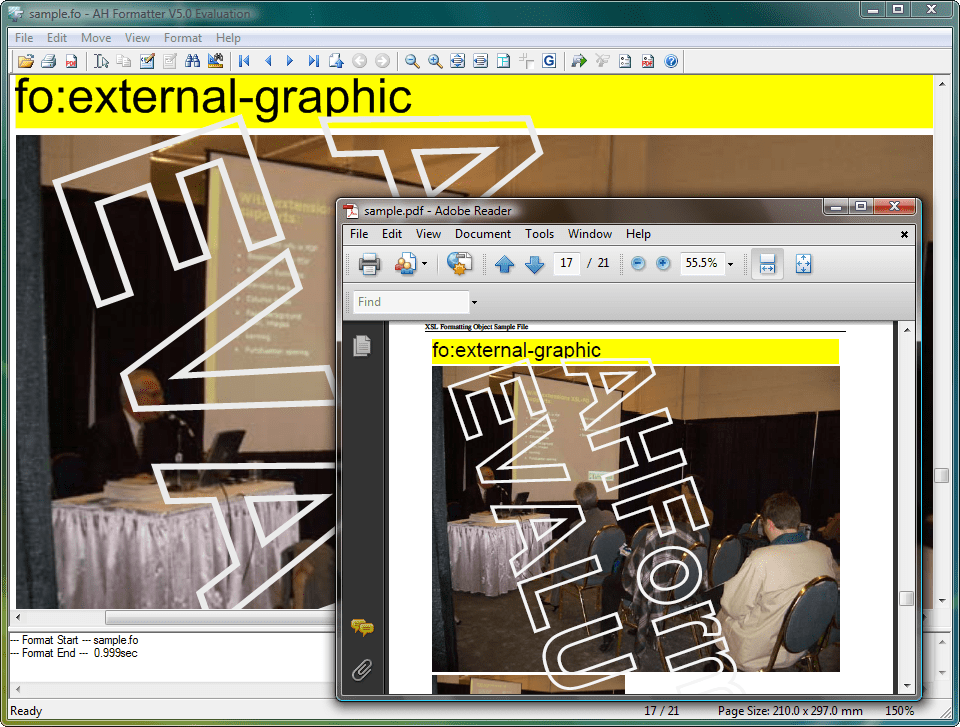Go to next page in Adobe Reader
960x727 pixels.
click(x=534, y=264)
